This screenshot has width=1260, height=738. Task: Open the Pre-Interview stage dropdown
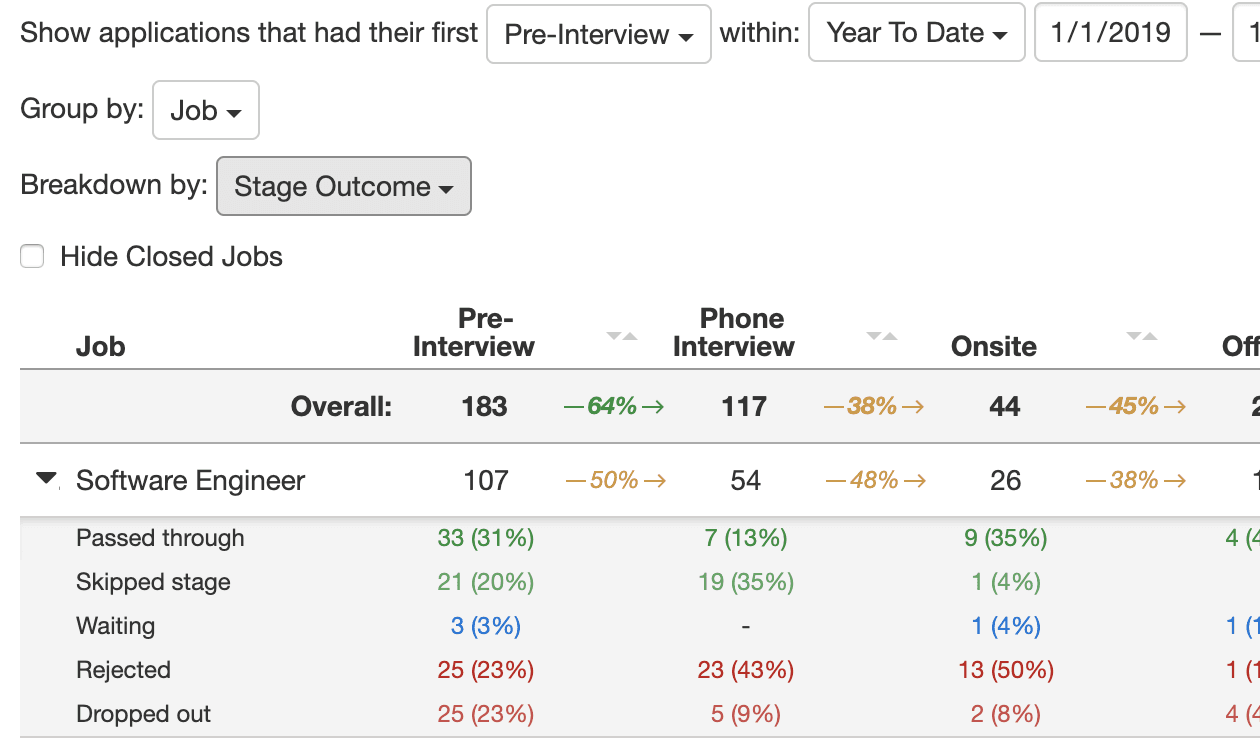(598, 34)
